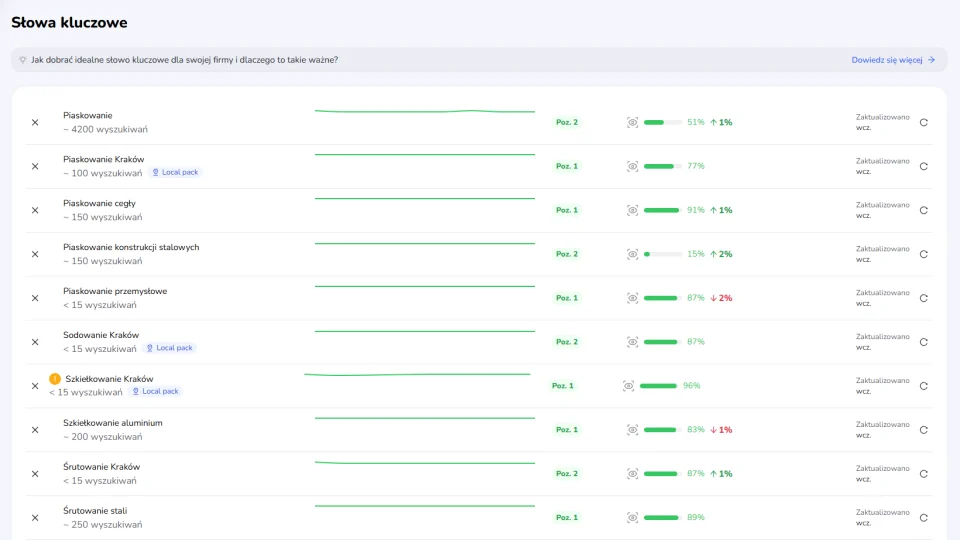The image size is (960, 540).
Task: Open the Dowiedz się więcej link
Action: [x=893, y=60]
